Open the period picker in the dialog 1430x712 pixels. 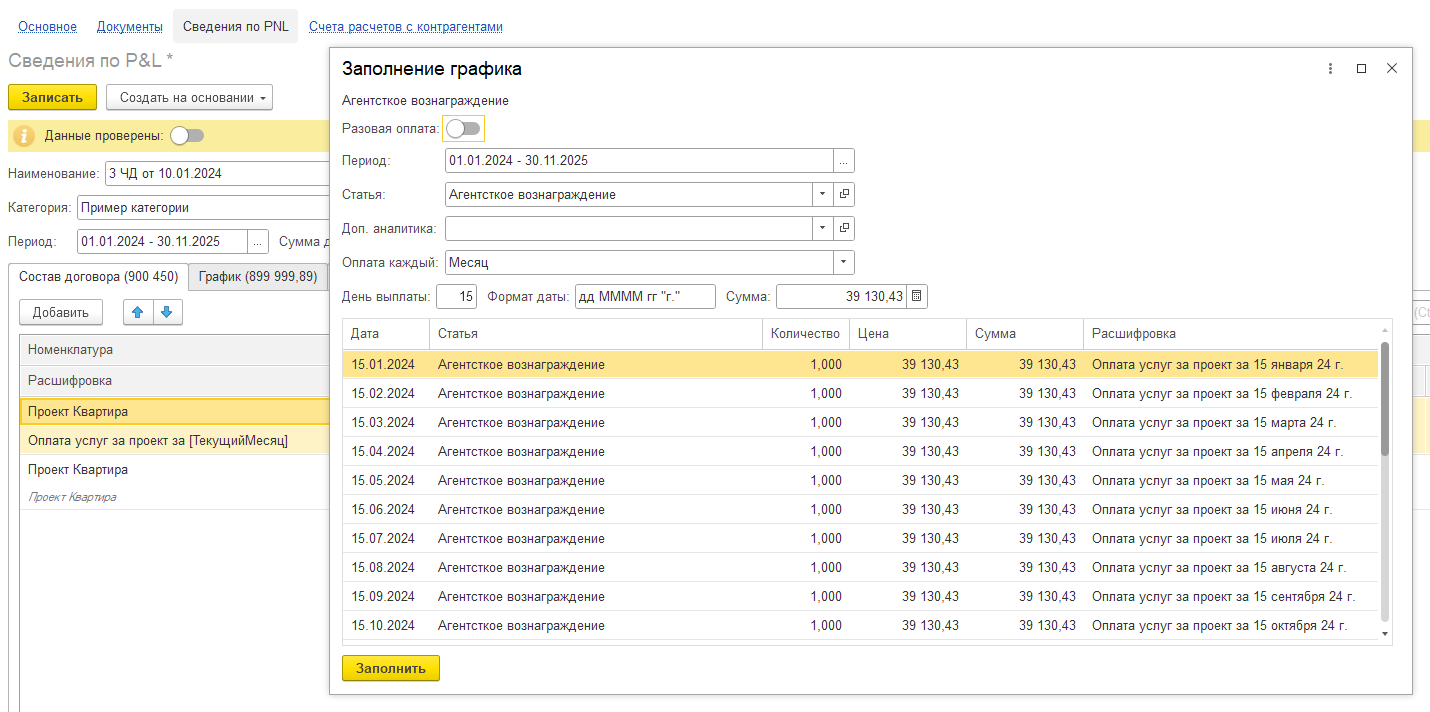pyautogui.click(x=844, y=161)
